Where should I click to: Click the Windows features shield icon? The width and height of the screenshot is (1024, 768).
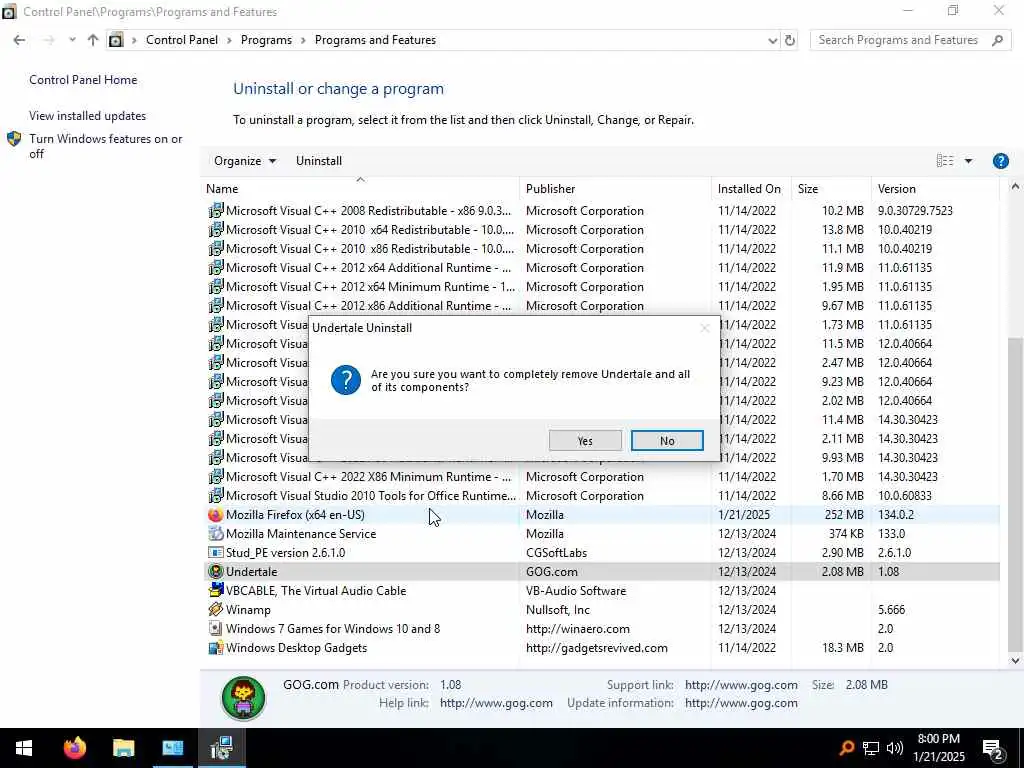(x=14, y=138)
